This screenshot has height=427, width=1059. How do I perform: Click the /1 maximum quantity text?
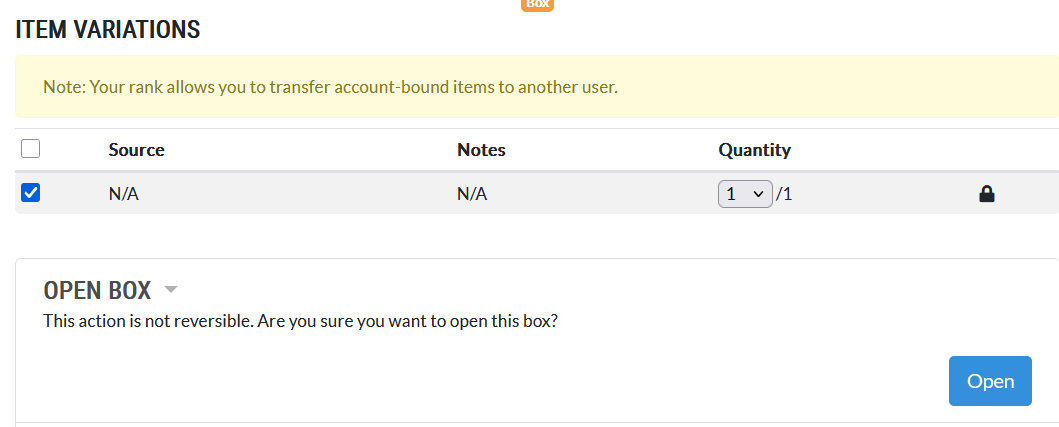coord(784,194)
